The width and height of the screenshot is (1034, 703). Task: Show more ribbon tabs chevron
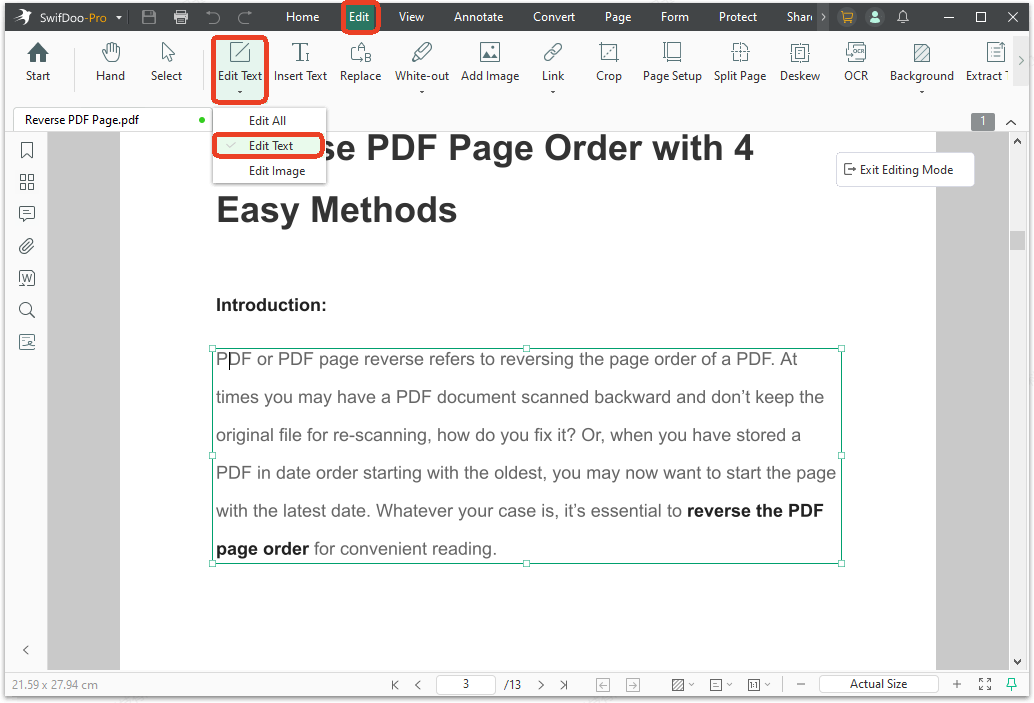point(823,17)
